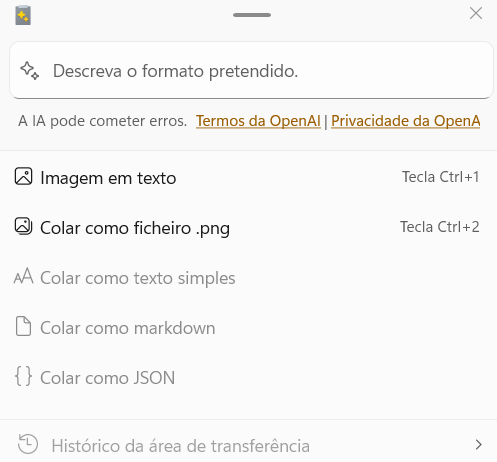
Task: Close the Advanced Paste window
Action: (476, 13)
